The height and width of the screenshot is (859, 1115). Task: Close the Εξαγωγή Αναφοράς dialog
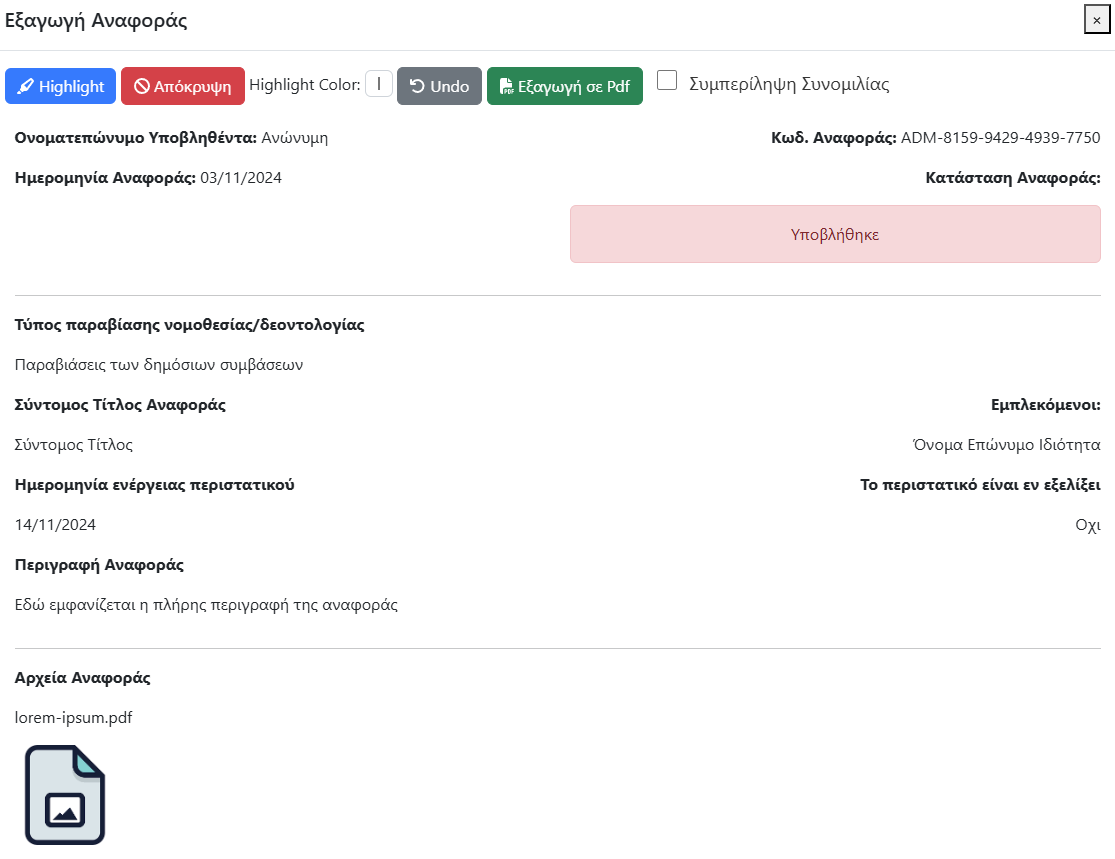pos(1097,20)
